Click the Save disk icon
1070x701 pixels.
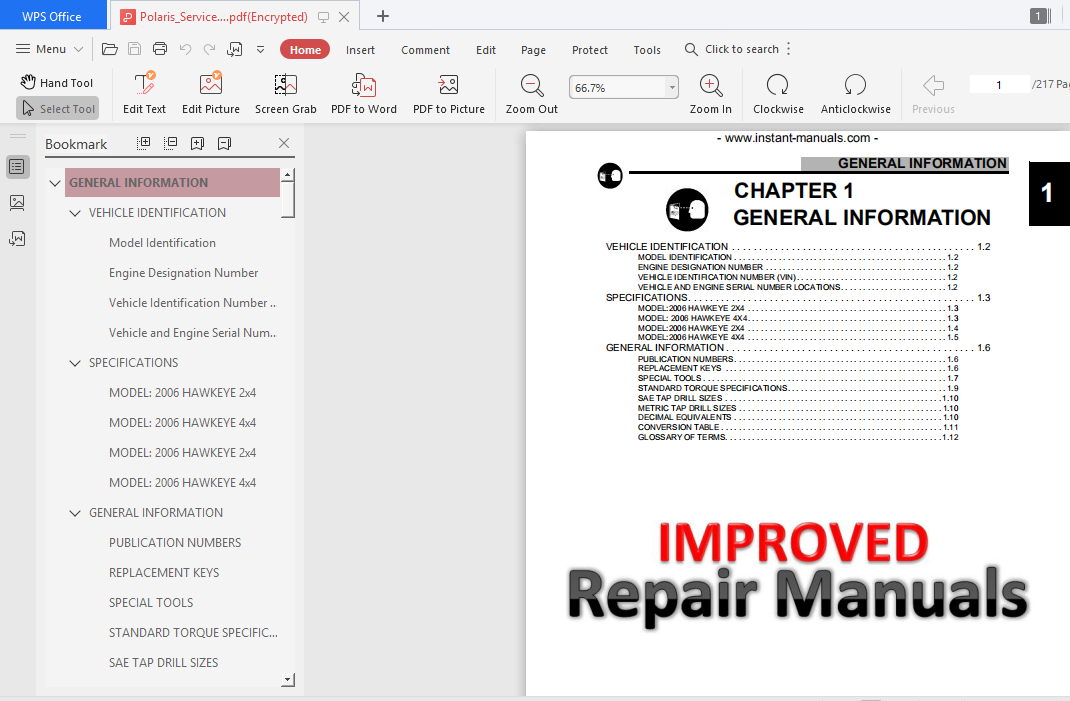click(x=134, y=49)
